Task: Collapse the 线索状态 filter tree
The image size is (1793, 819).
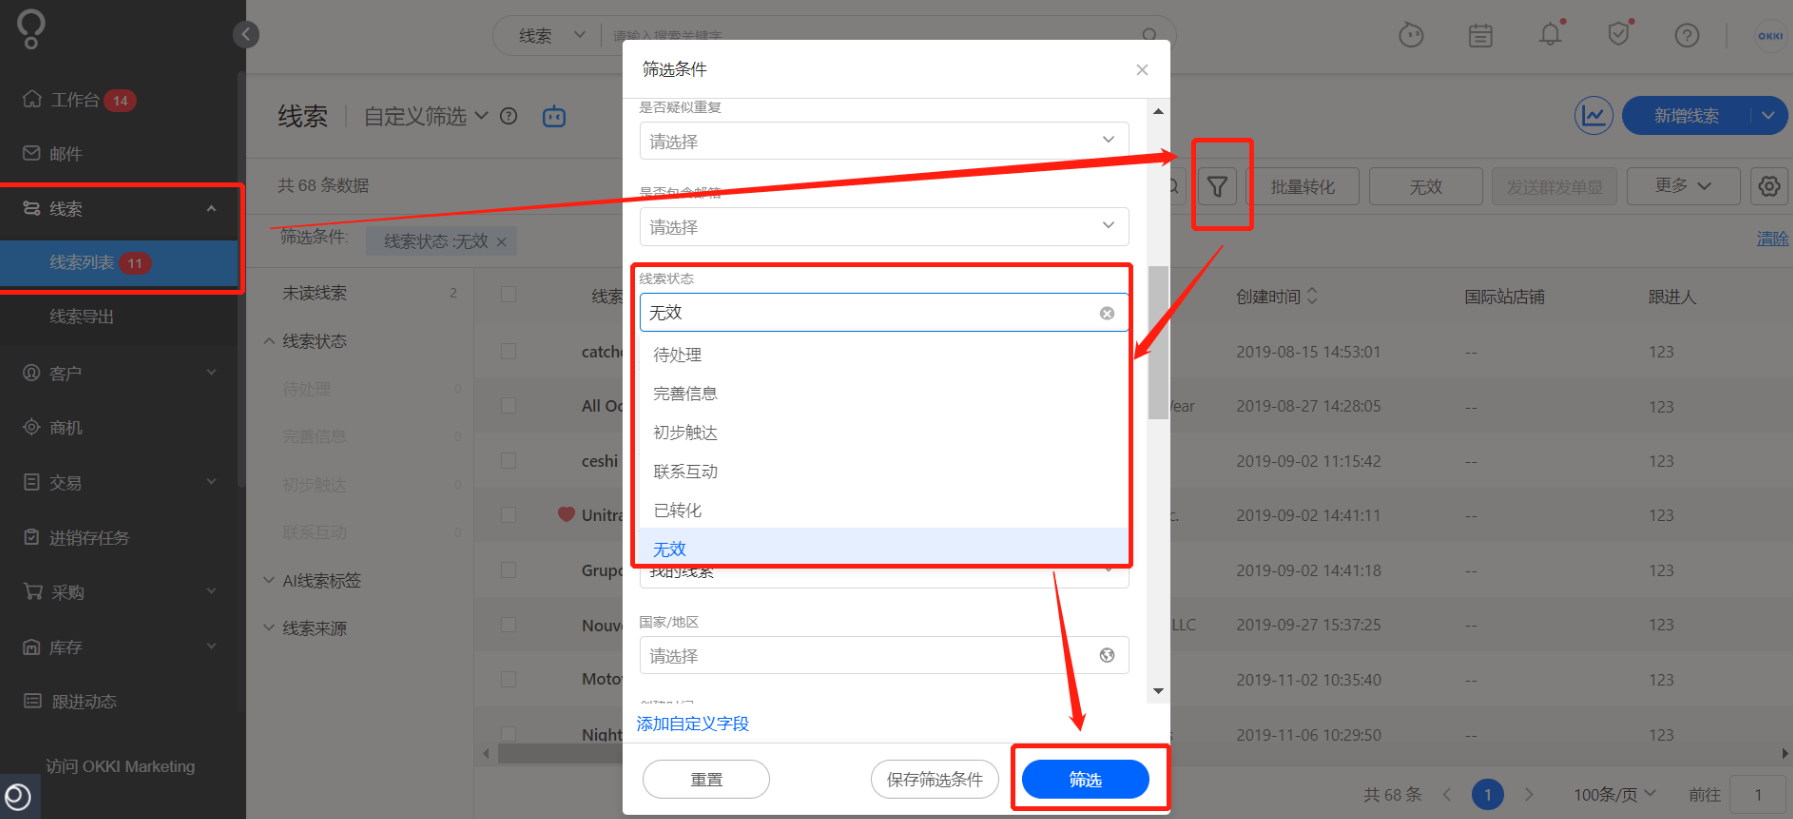Action: click(269, 342)
